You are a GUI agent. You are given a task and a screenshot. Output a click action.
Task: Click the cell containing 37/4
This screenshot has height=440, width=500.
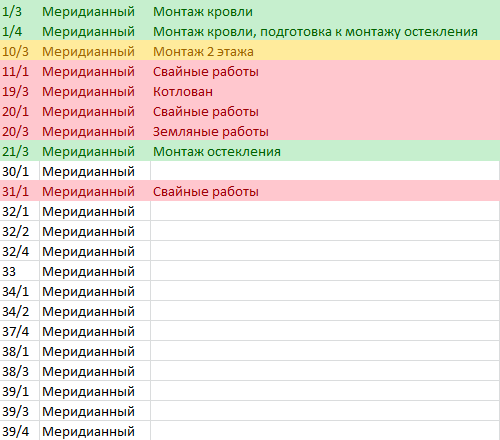tap(20, 331)
